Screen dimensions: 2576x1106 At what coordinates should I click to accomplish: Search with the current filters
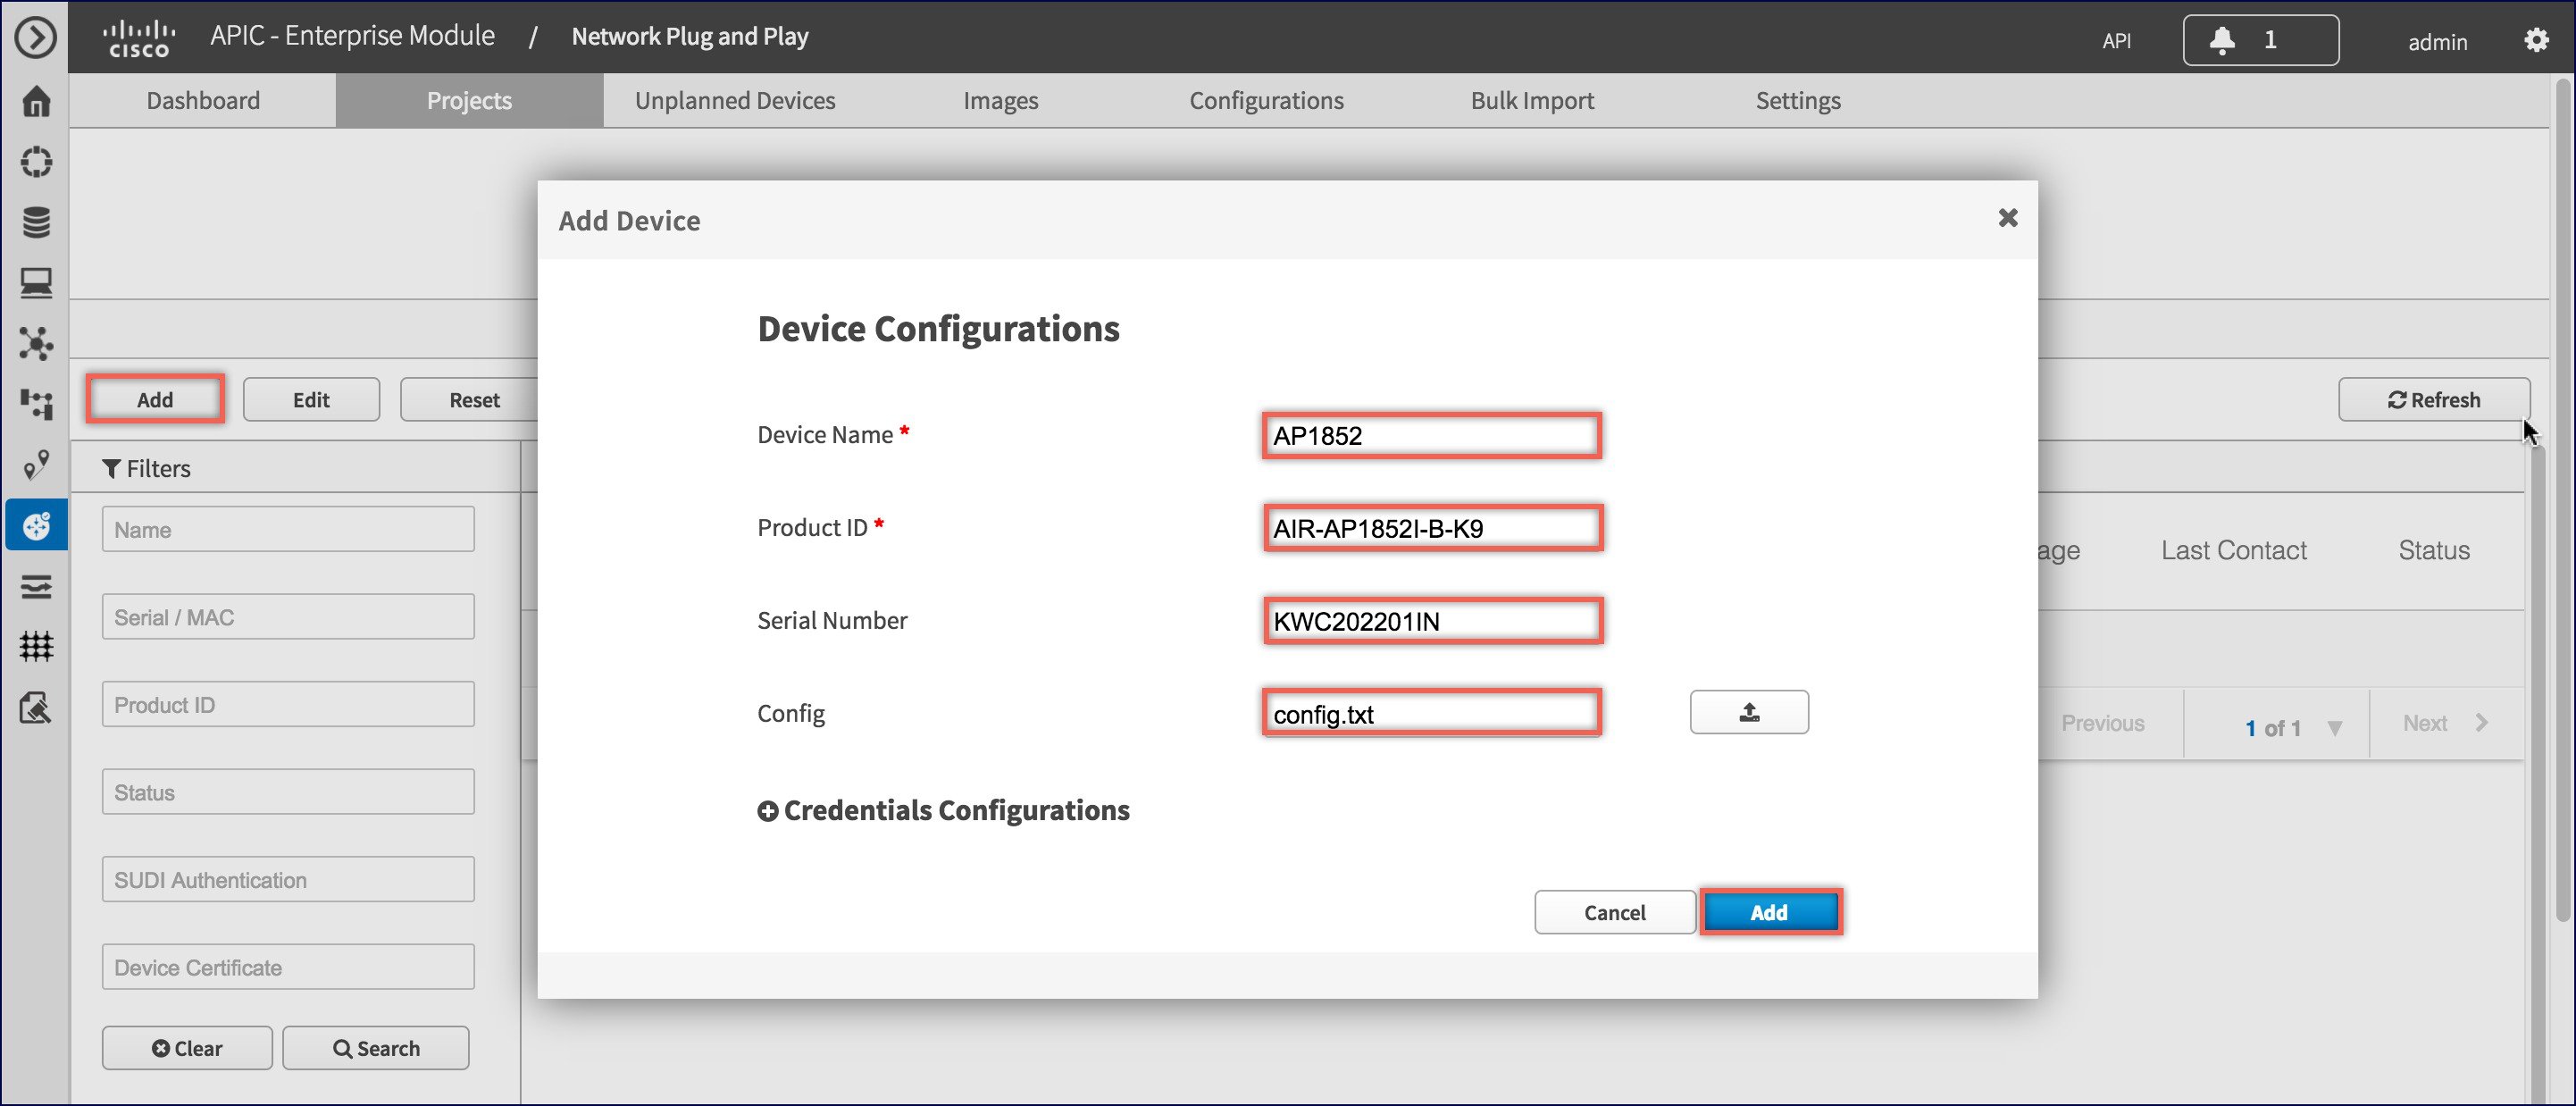(376, 1048)
